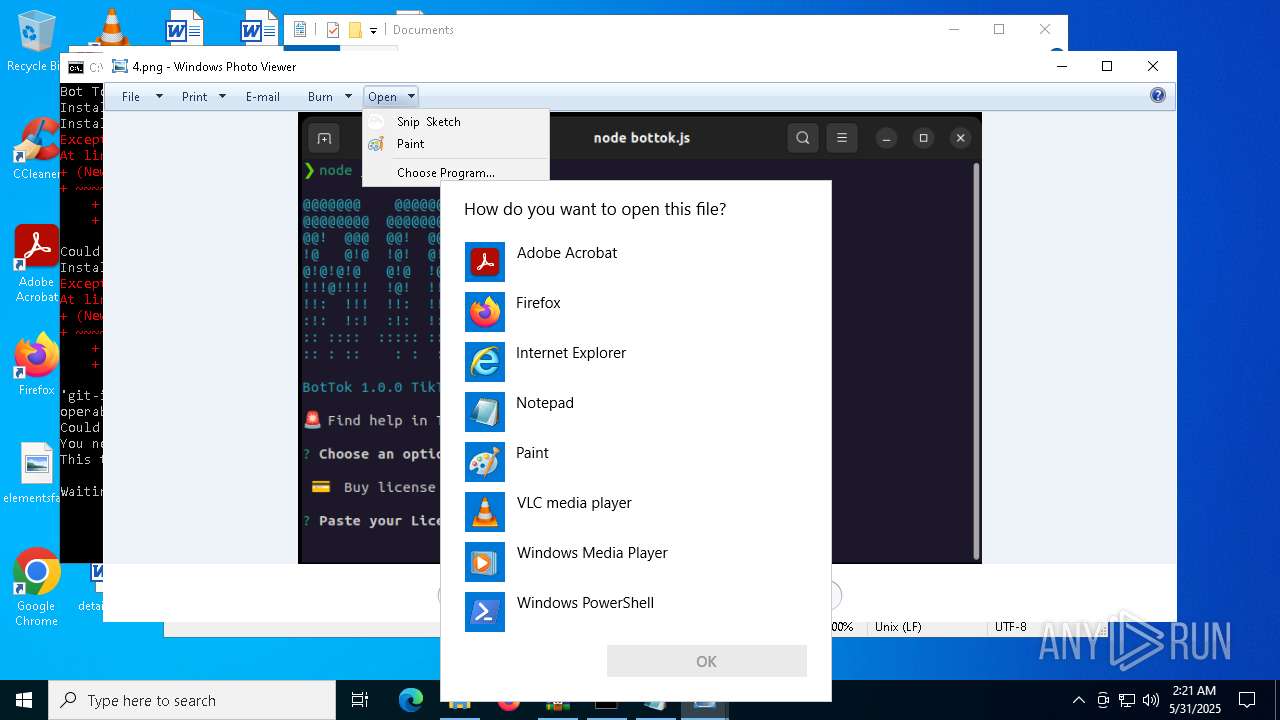The width and height of the screenshot is (1280, 720).
Task: Open the notification center
Action: (1247, 700)
